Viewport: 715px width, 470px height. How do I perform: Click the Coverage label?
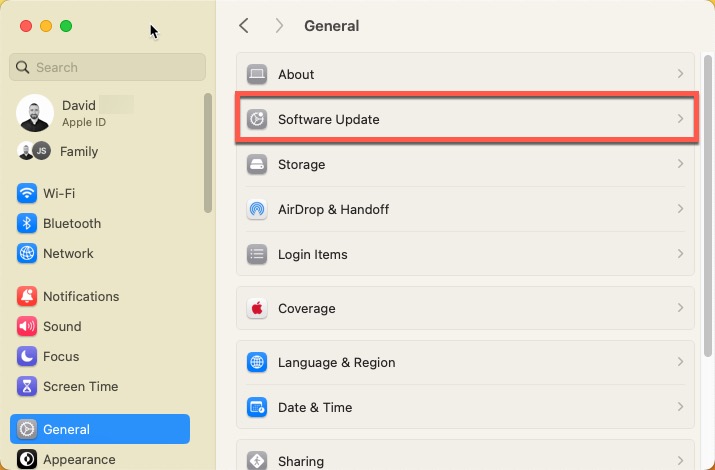tap(307, 309)
